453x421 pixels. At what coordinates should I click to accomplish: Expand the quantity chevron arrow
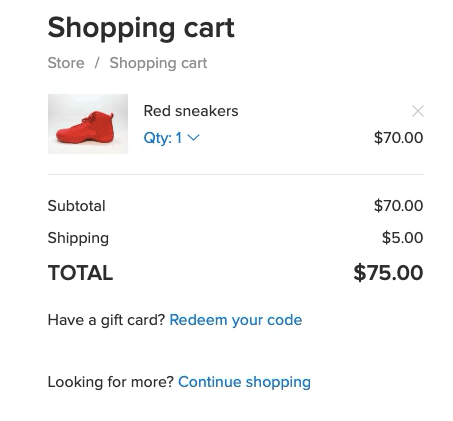[x=193, y=138]
